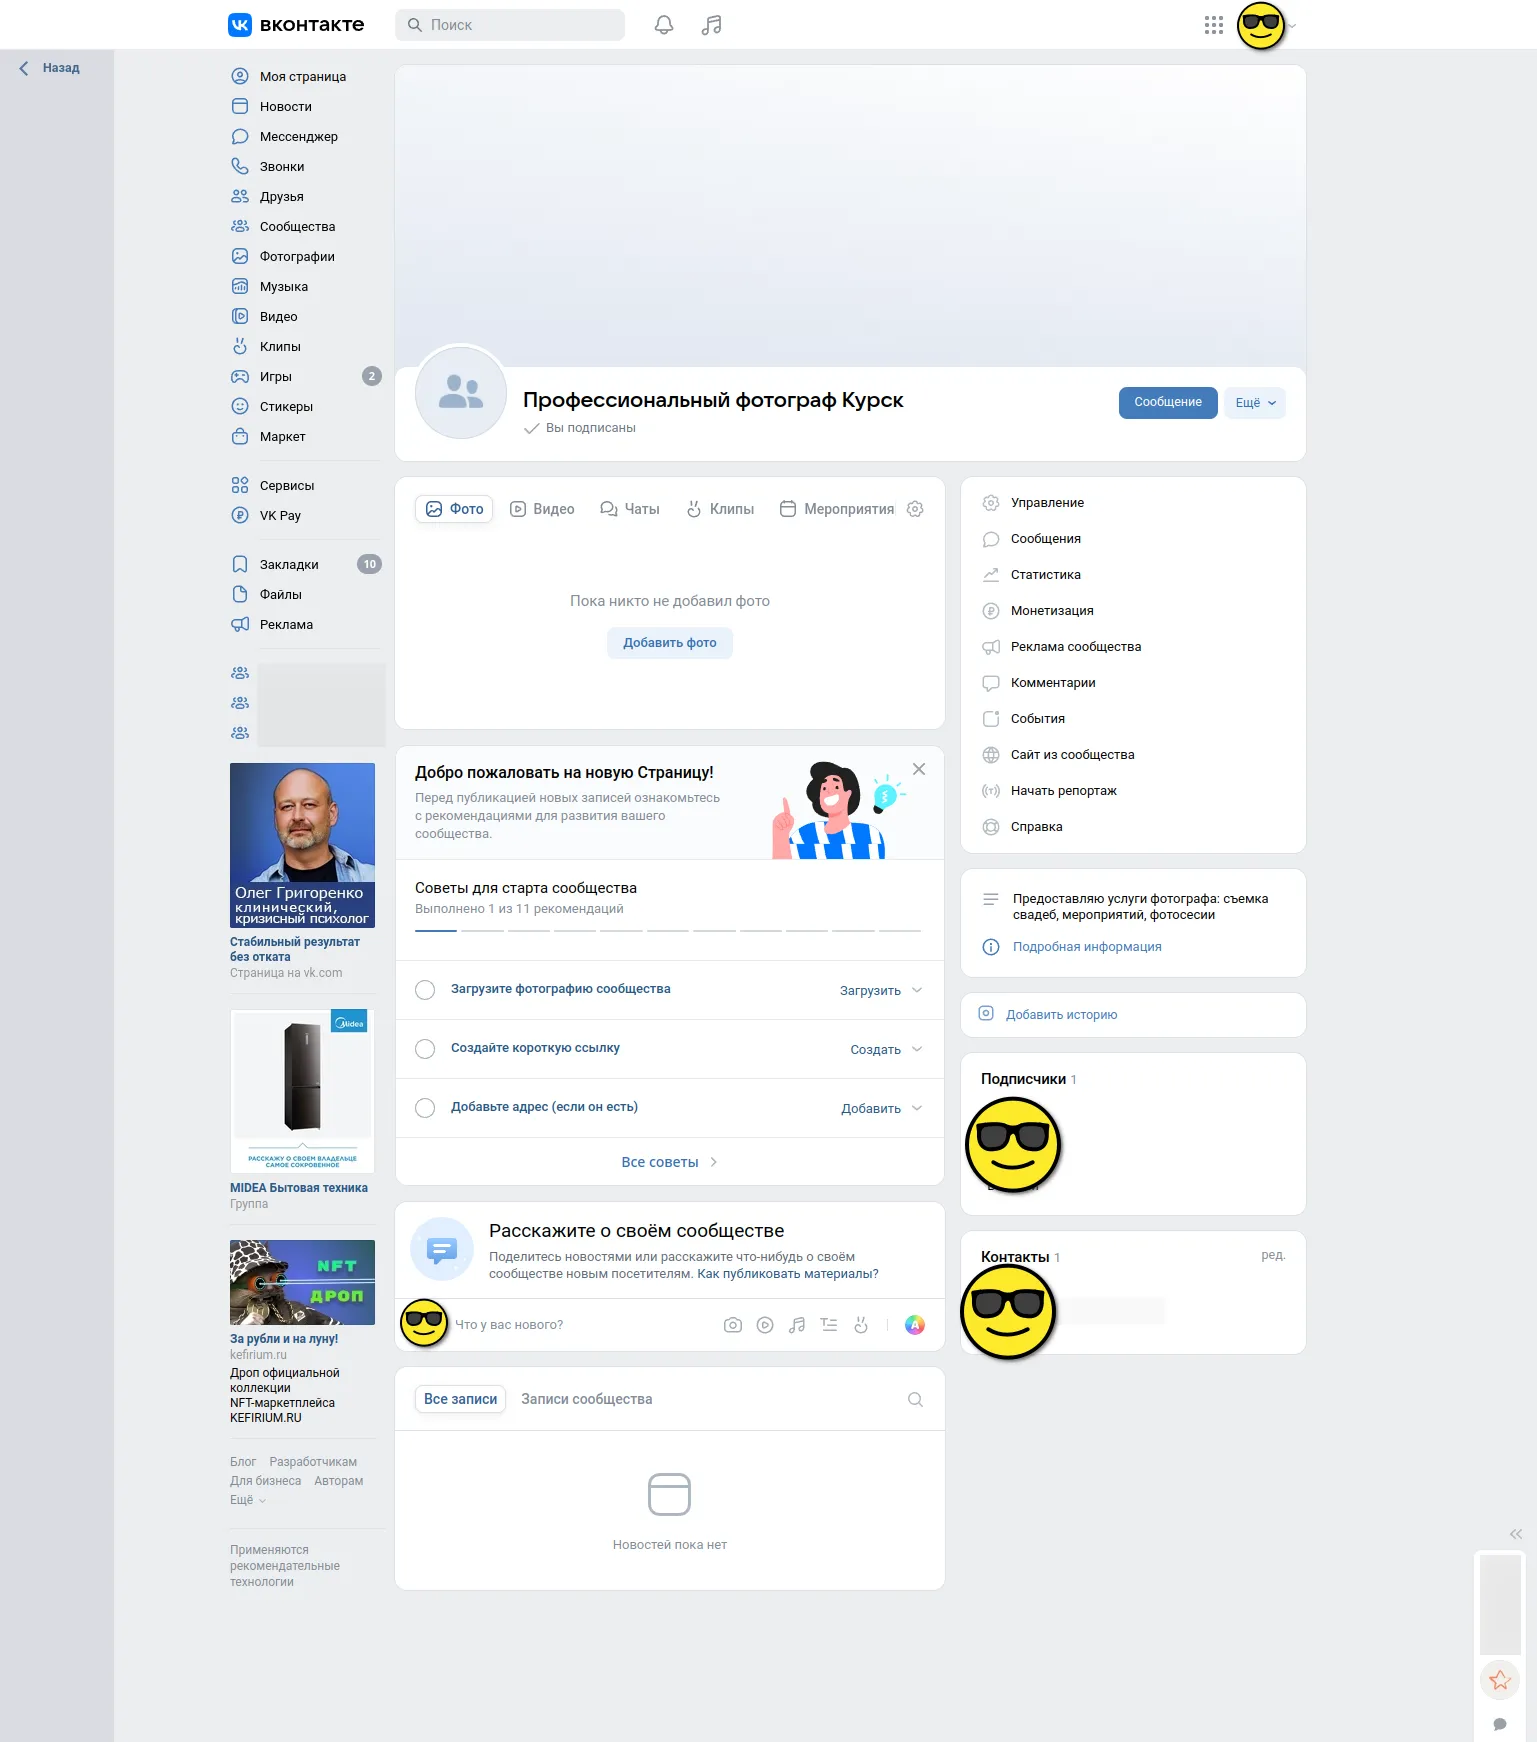Open the music note icon in header
This screenshot has height=1742, width=1537.
click(x=712, y=25)
